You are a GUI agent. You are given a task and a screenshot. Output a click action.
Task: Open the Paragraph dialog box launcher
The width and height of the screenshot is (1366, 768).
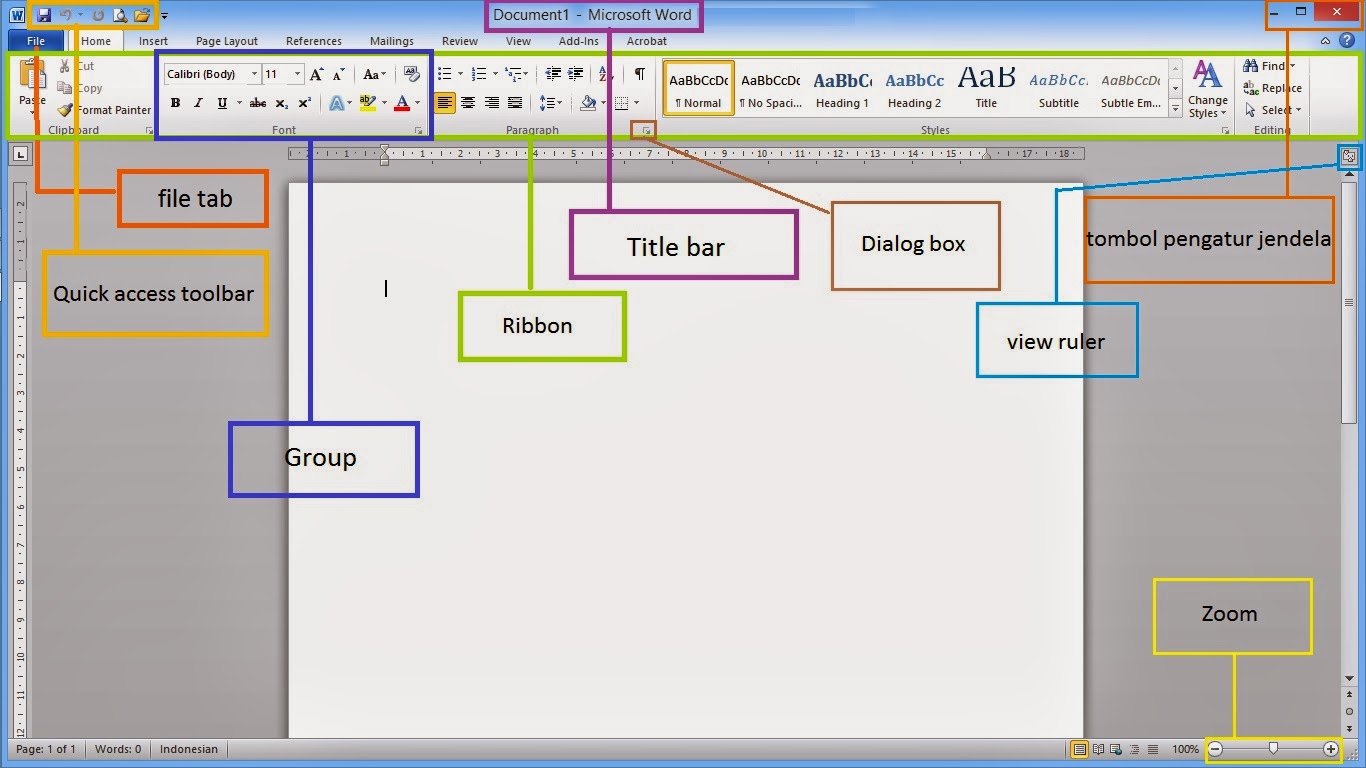(647, 130)
